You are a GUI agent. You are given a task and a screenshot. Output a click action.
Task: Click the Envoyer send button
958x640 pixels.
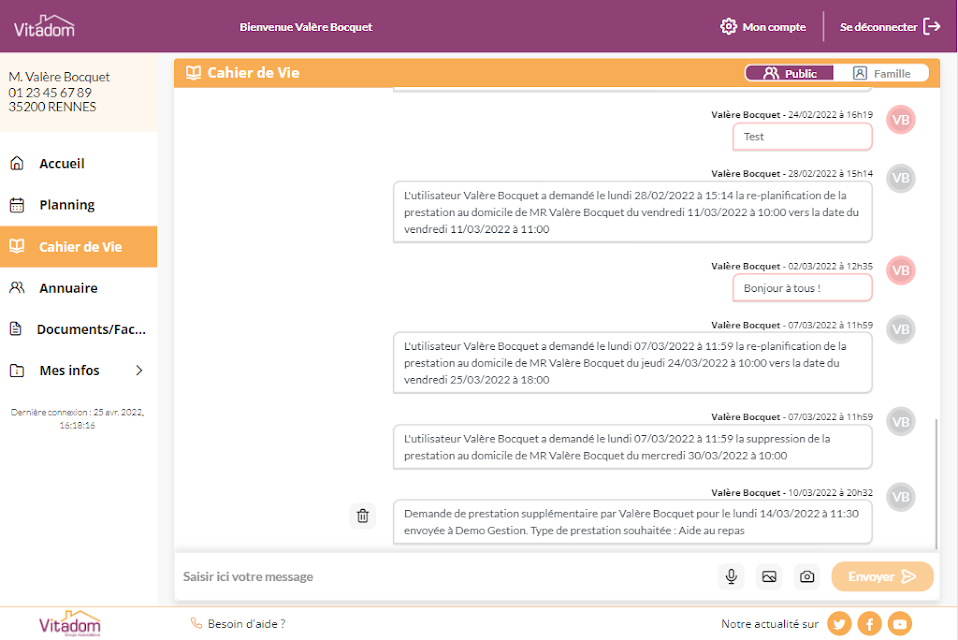[x=882, y=576]
